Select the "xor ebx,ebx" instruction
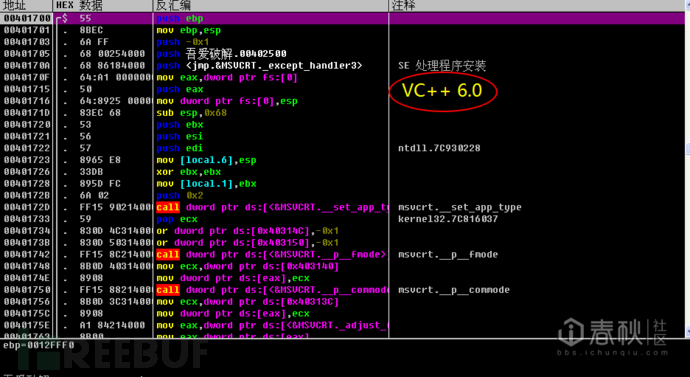The width and height of the screenshot is (690, 377). tap(188, 172)
